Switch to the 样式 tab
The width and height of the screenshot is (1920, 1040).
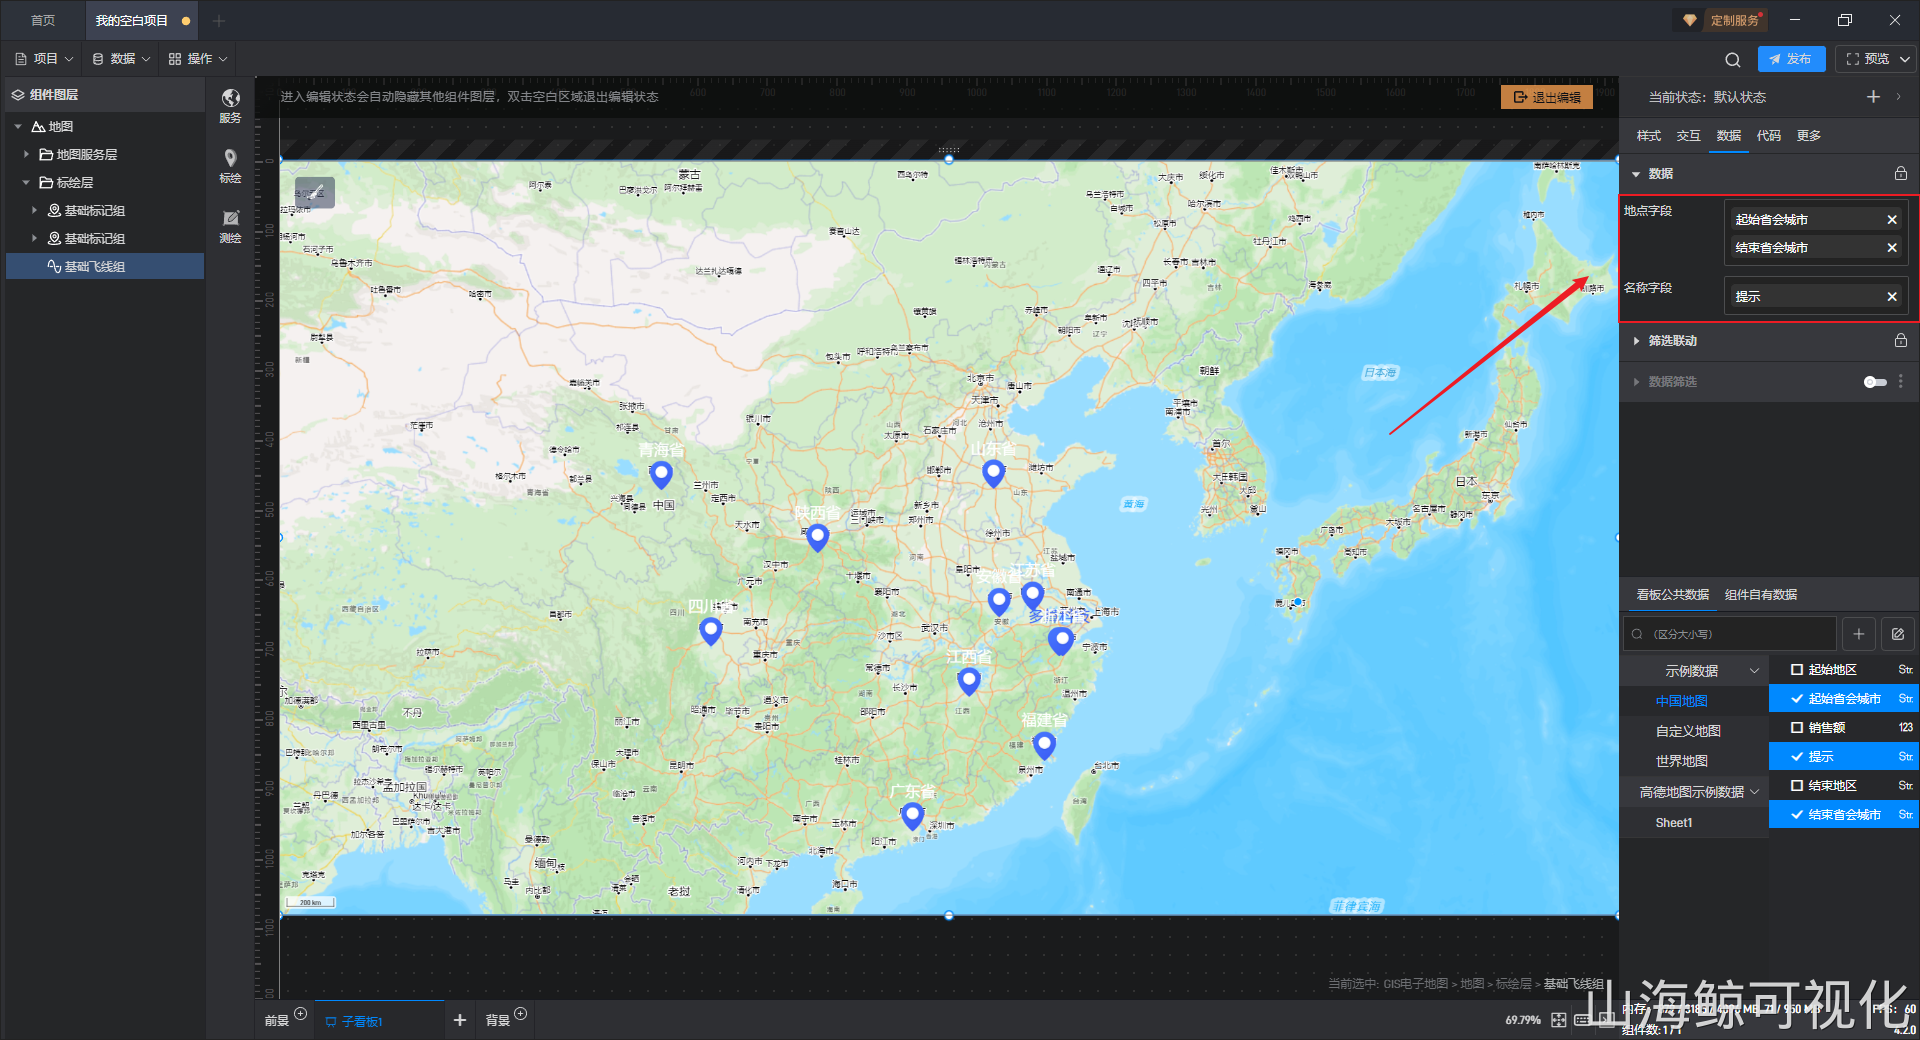coord(1648,136)
